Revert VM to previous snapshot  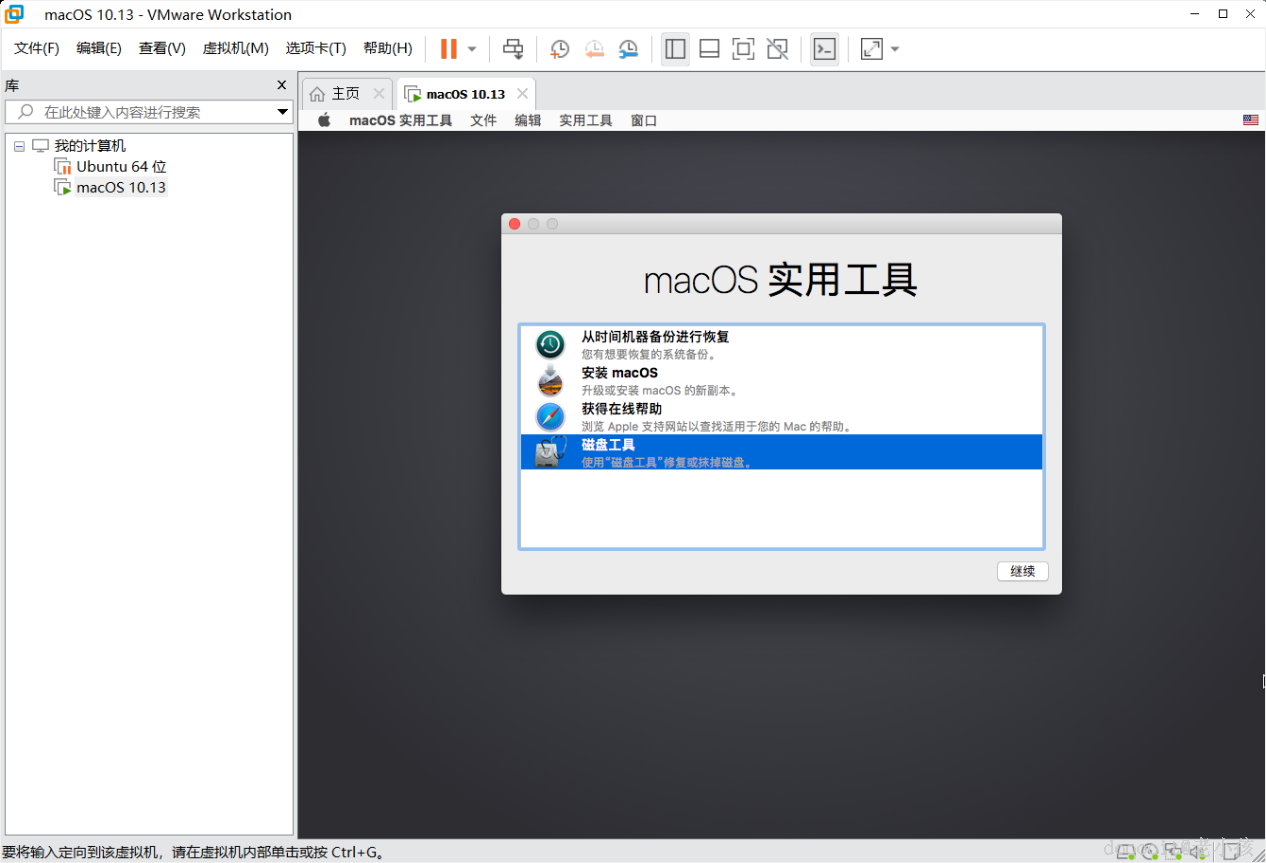point(594,49)
